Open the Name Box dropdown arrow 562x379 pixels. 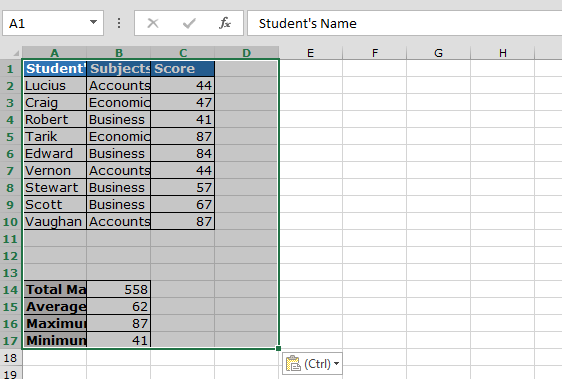point(93,22)
